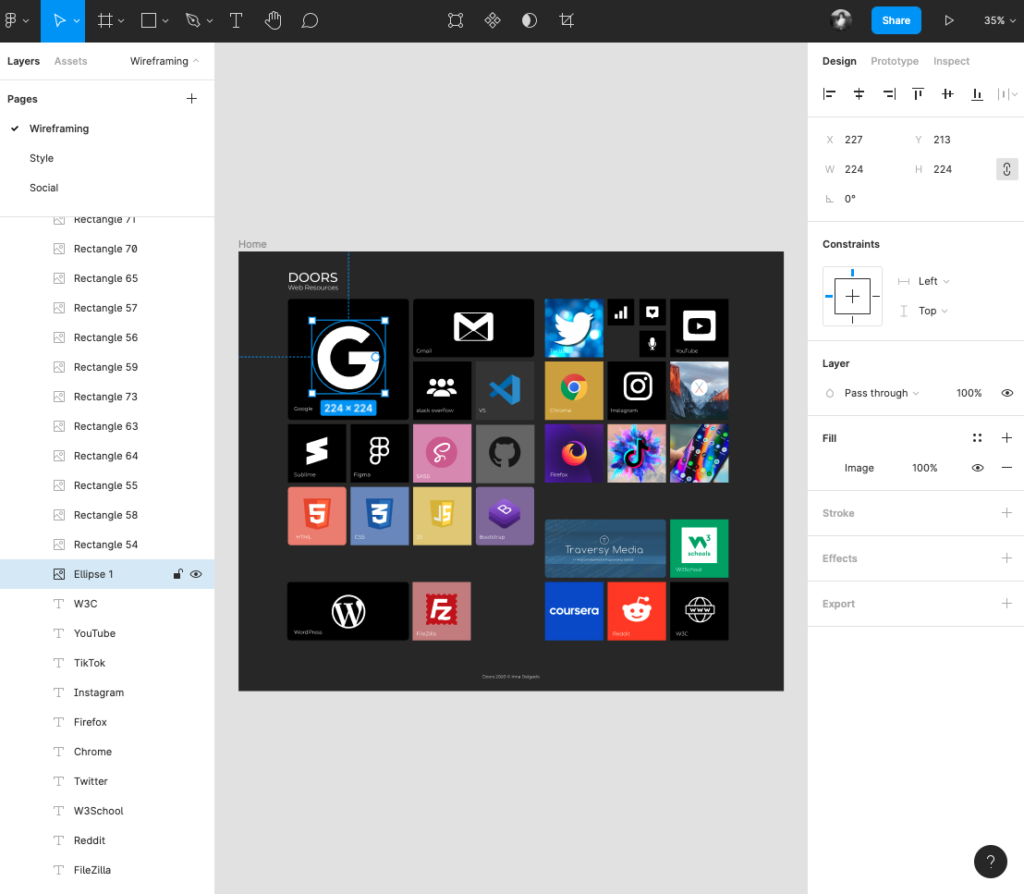The width and height of the screenshot is (1024, 894).
Task: Click the Create component icon
Action: (x=492, y=20)
